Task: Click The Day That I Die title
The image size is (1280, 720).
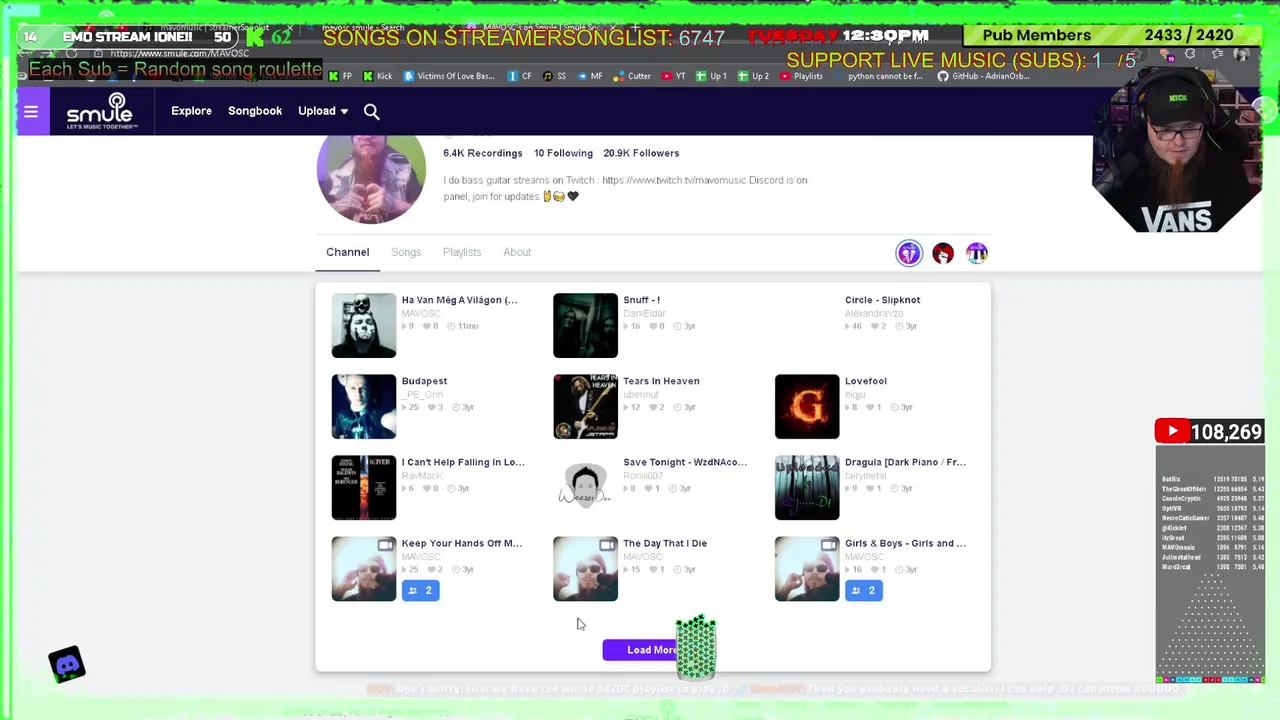Action: [665, 543]
